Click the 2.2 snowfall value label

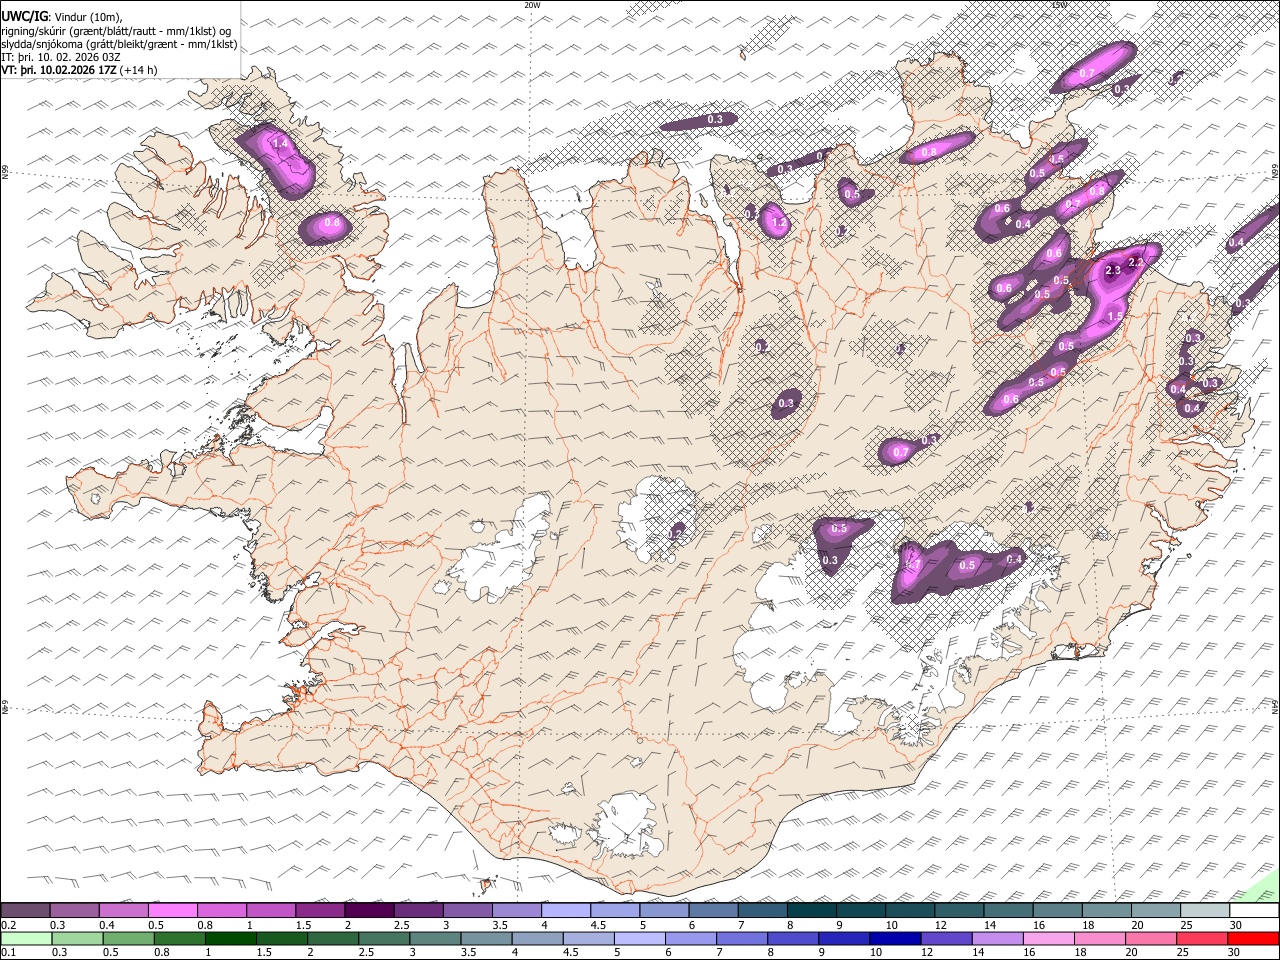[1135, 262]
